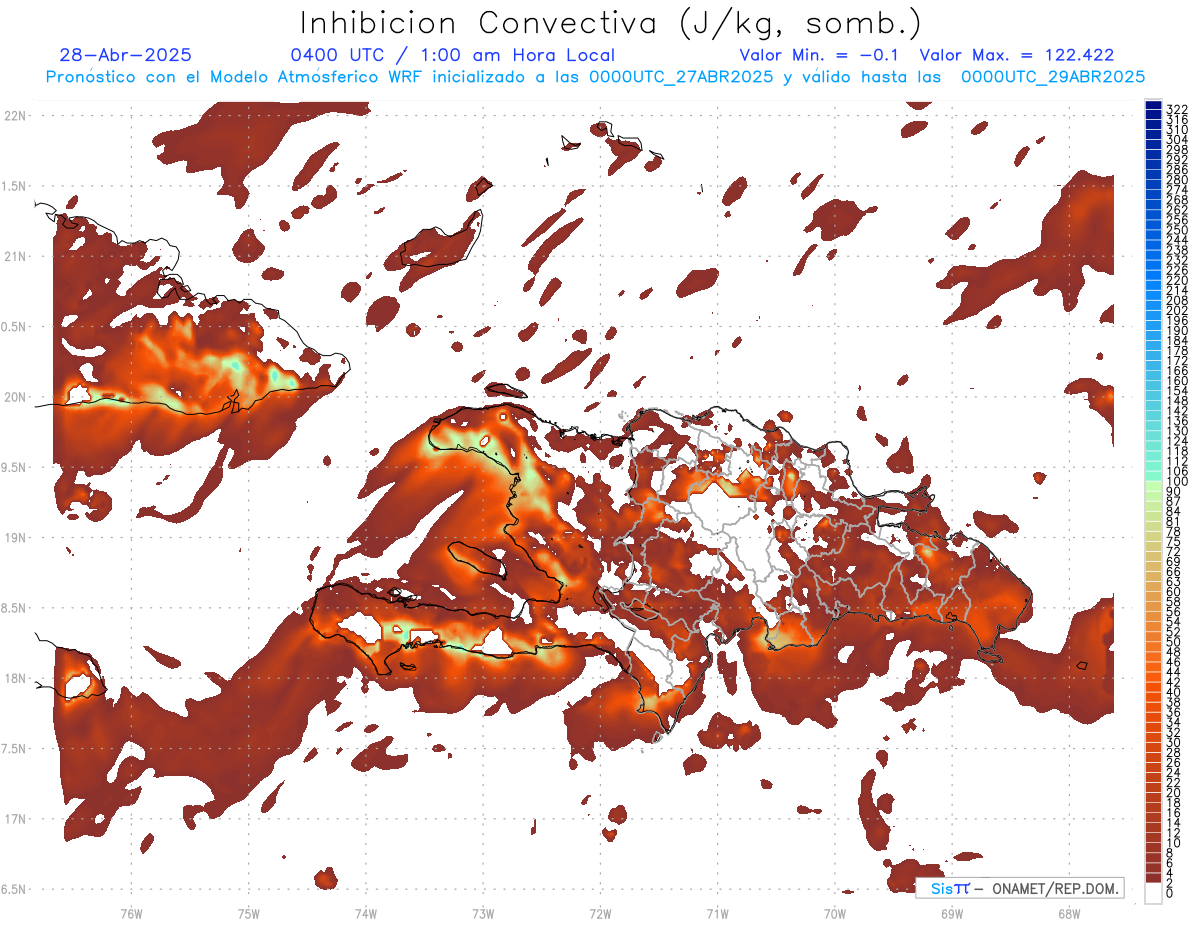Click the '8.5N' latitude label
1200x927 pixels.
(15, 608)
